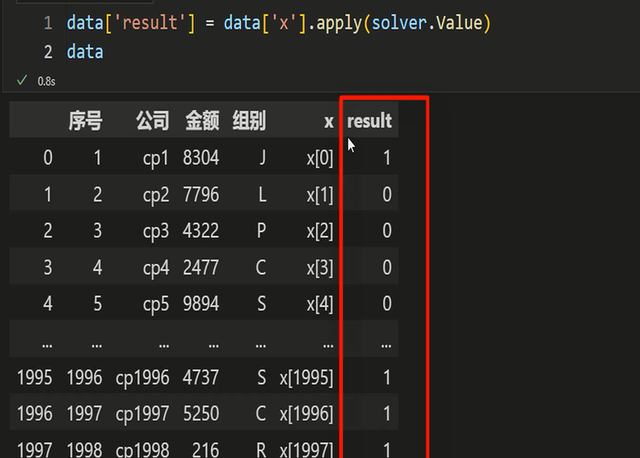Click group letter J in cp1 row
The height and width of the screenshot is (458, 640).
[x=262, y=158]
